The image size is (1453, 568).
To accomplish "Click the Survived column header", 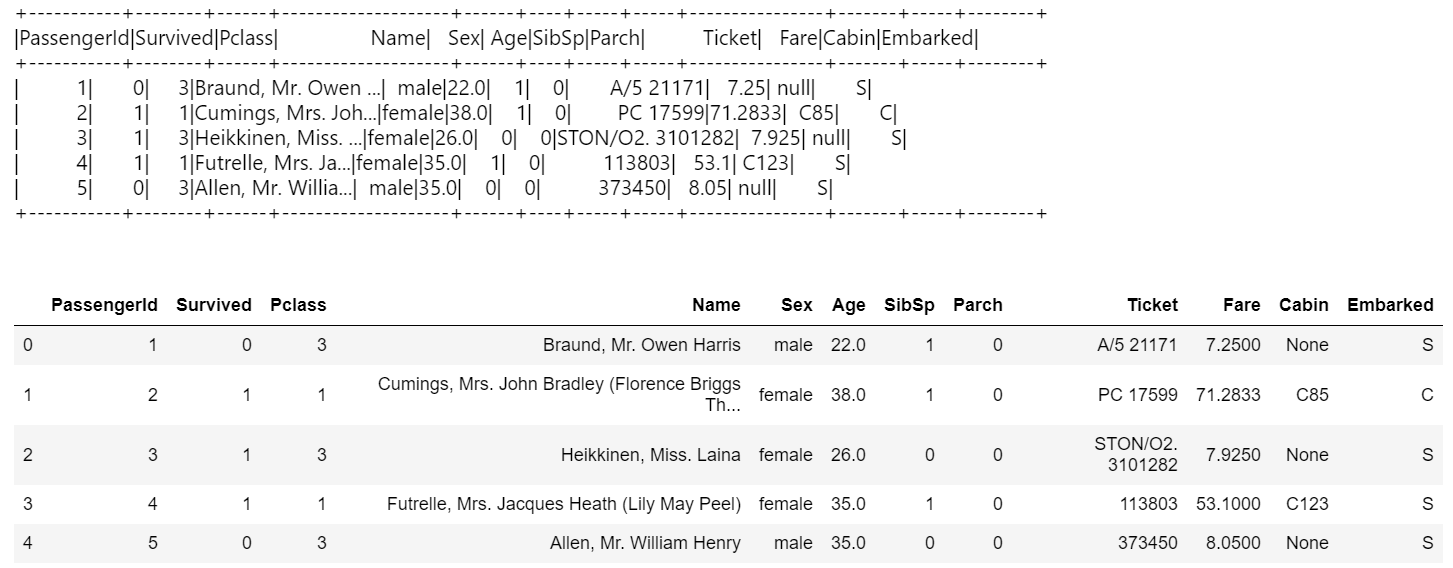I will point(214,305).
